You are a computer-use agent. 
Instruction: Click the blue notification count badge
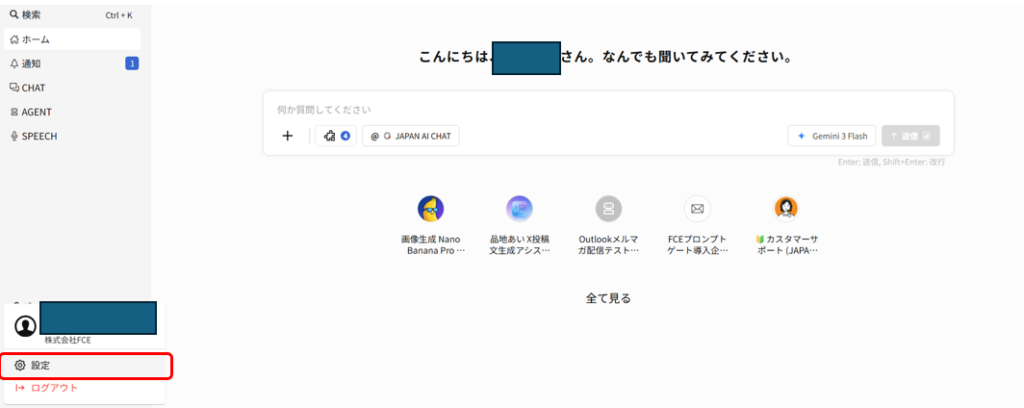pyautogui.click(x=132, y=63)
